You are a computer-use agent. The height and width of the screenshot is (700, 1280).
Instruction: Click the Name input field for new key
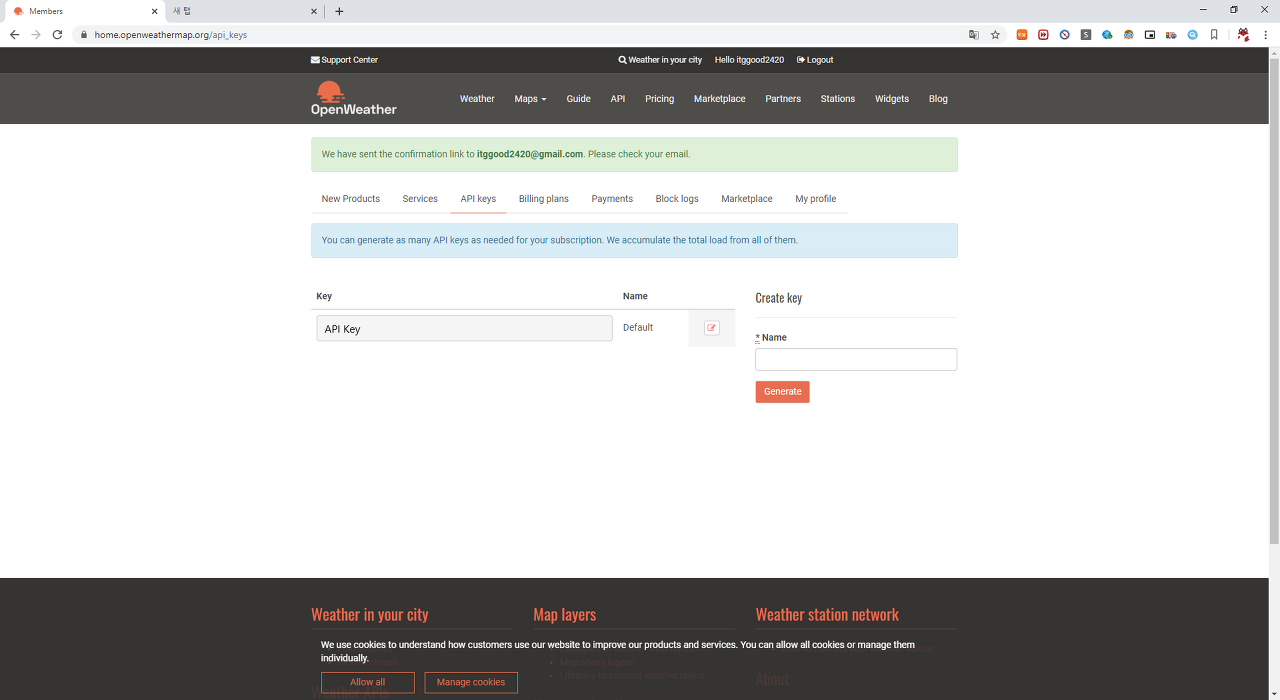point(856,360)
